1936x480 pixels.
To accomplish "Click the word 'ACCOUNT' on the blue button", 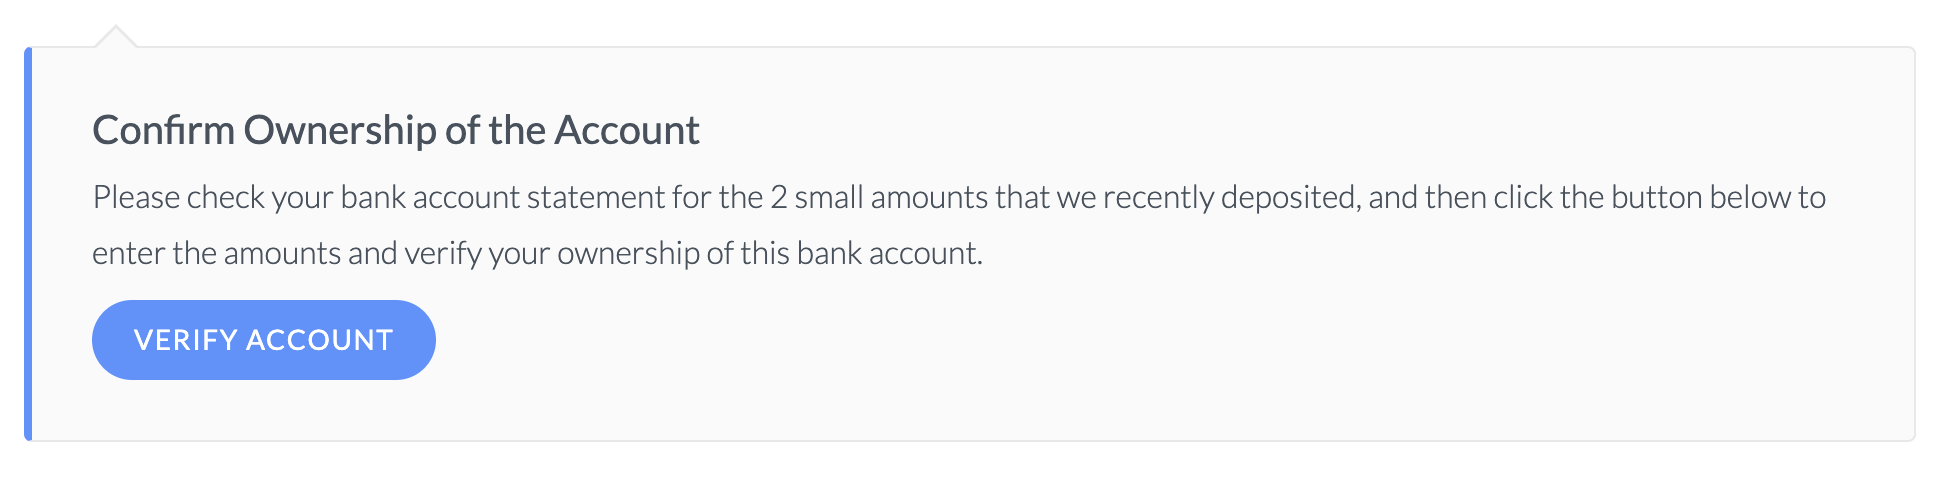I will pyautogui.click(x=320, y=340).
